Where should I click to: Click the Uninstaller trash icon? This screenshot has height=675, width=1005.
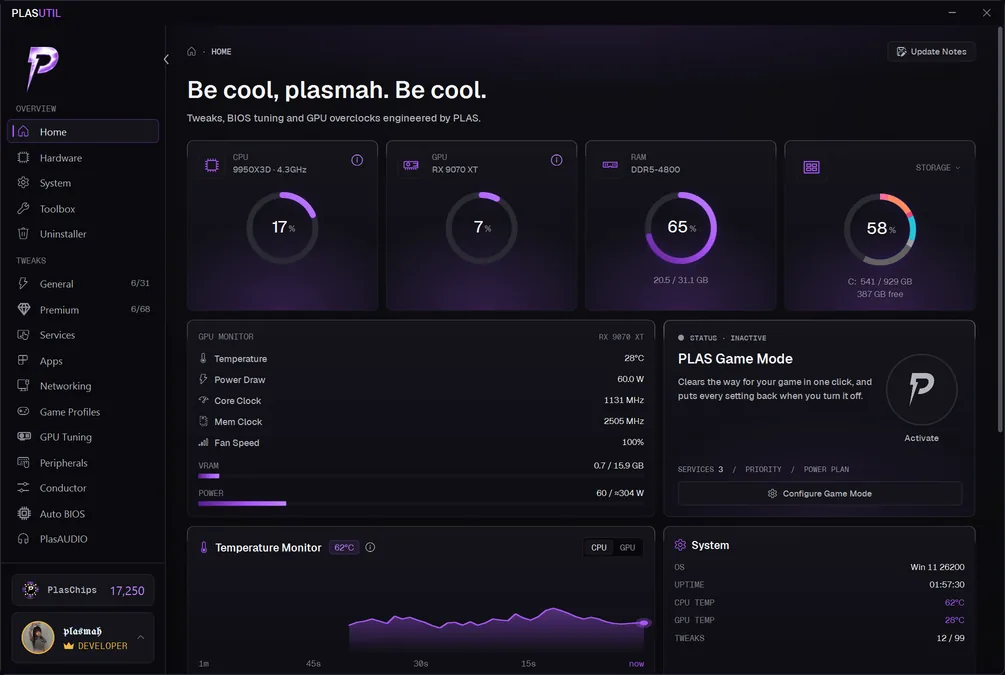tap(23, 233)
